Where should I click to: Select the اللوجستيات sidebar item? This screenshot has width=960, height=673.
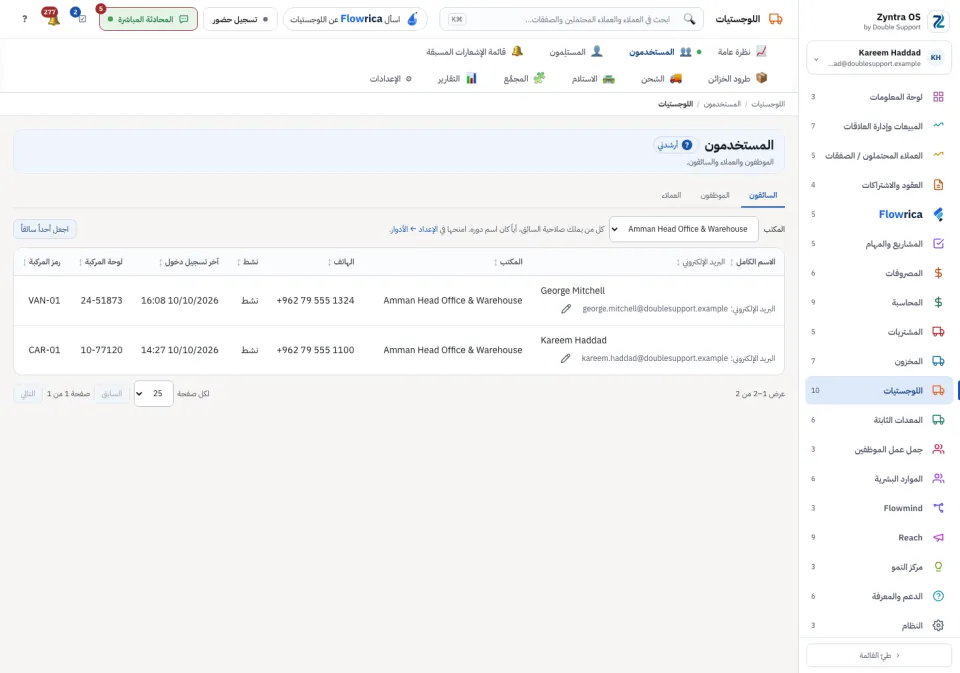878,391
